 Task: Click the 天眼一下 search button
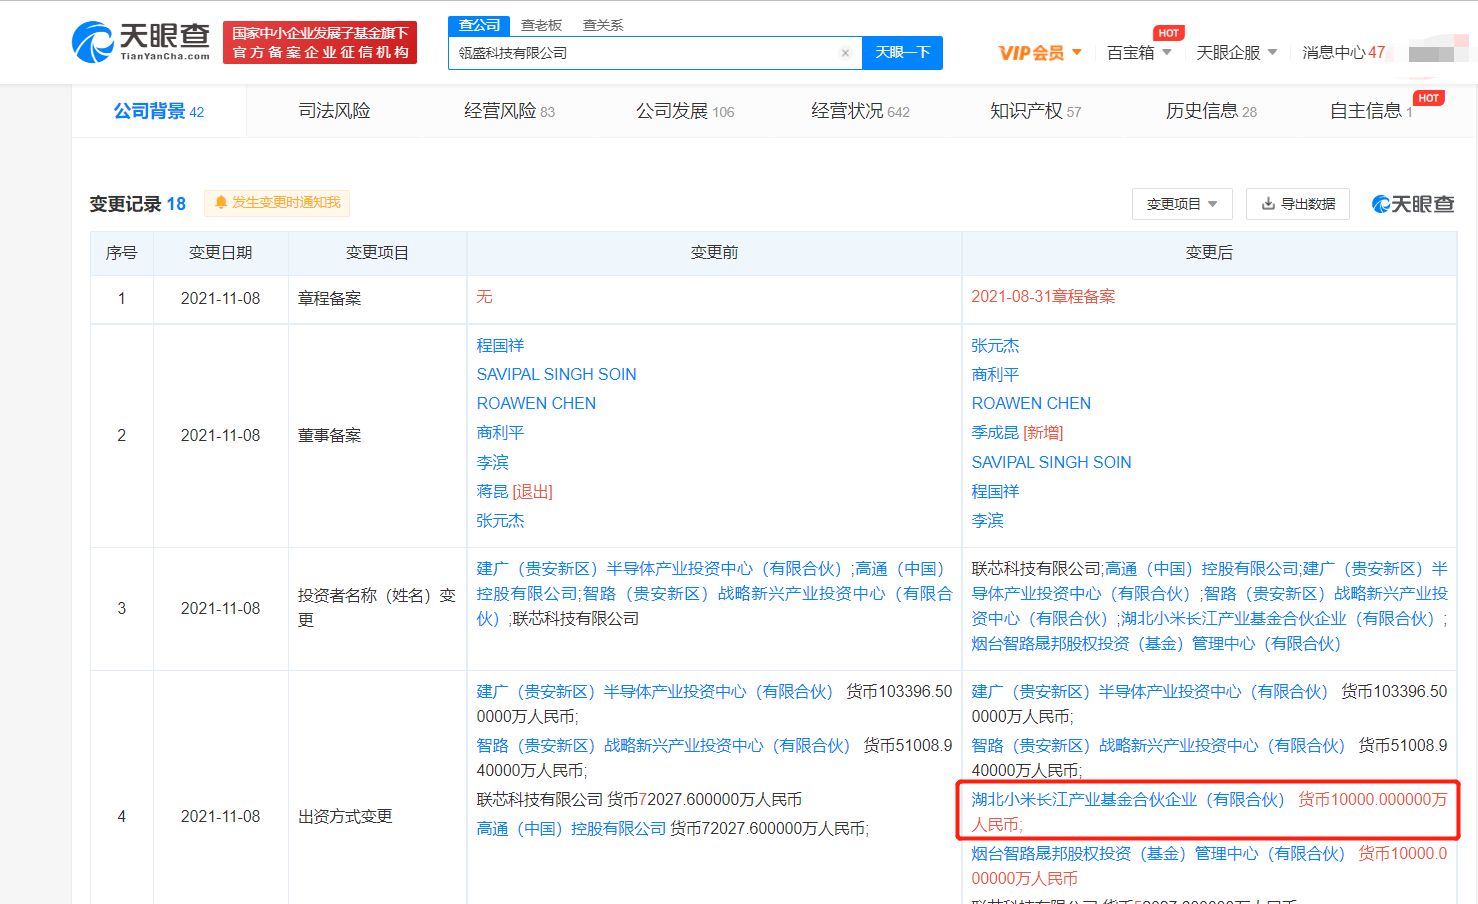pos(902,53)
